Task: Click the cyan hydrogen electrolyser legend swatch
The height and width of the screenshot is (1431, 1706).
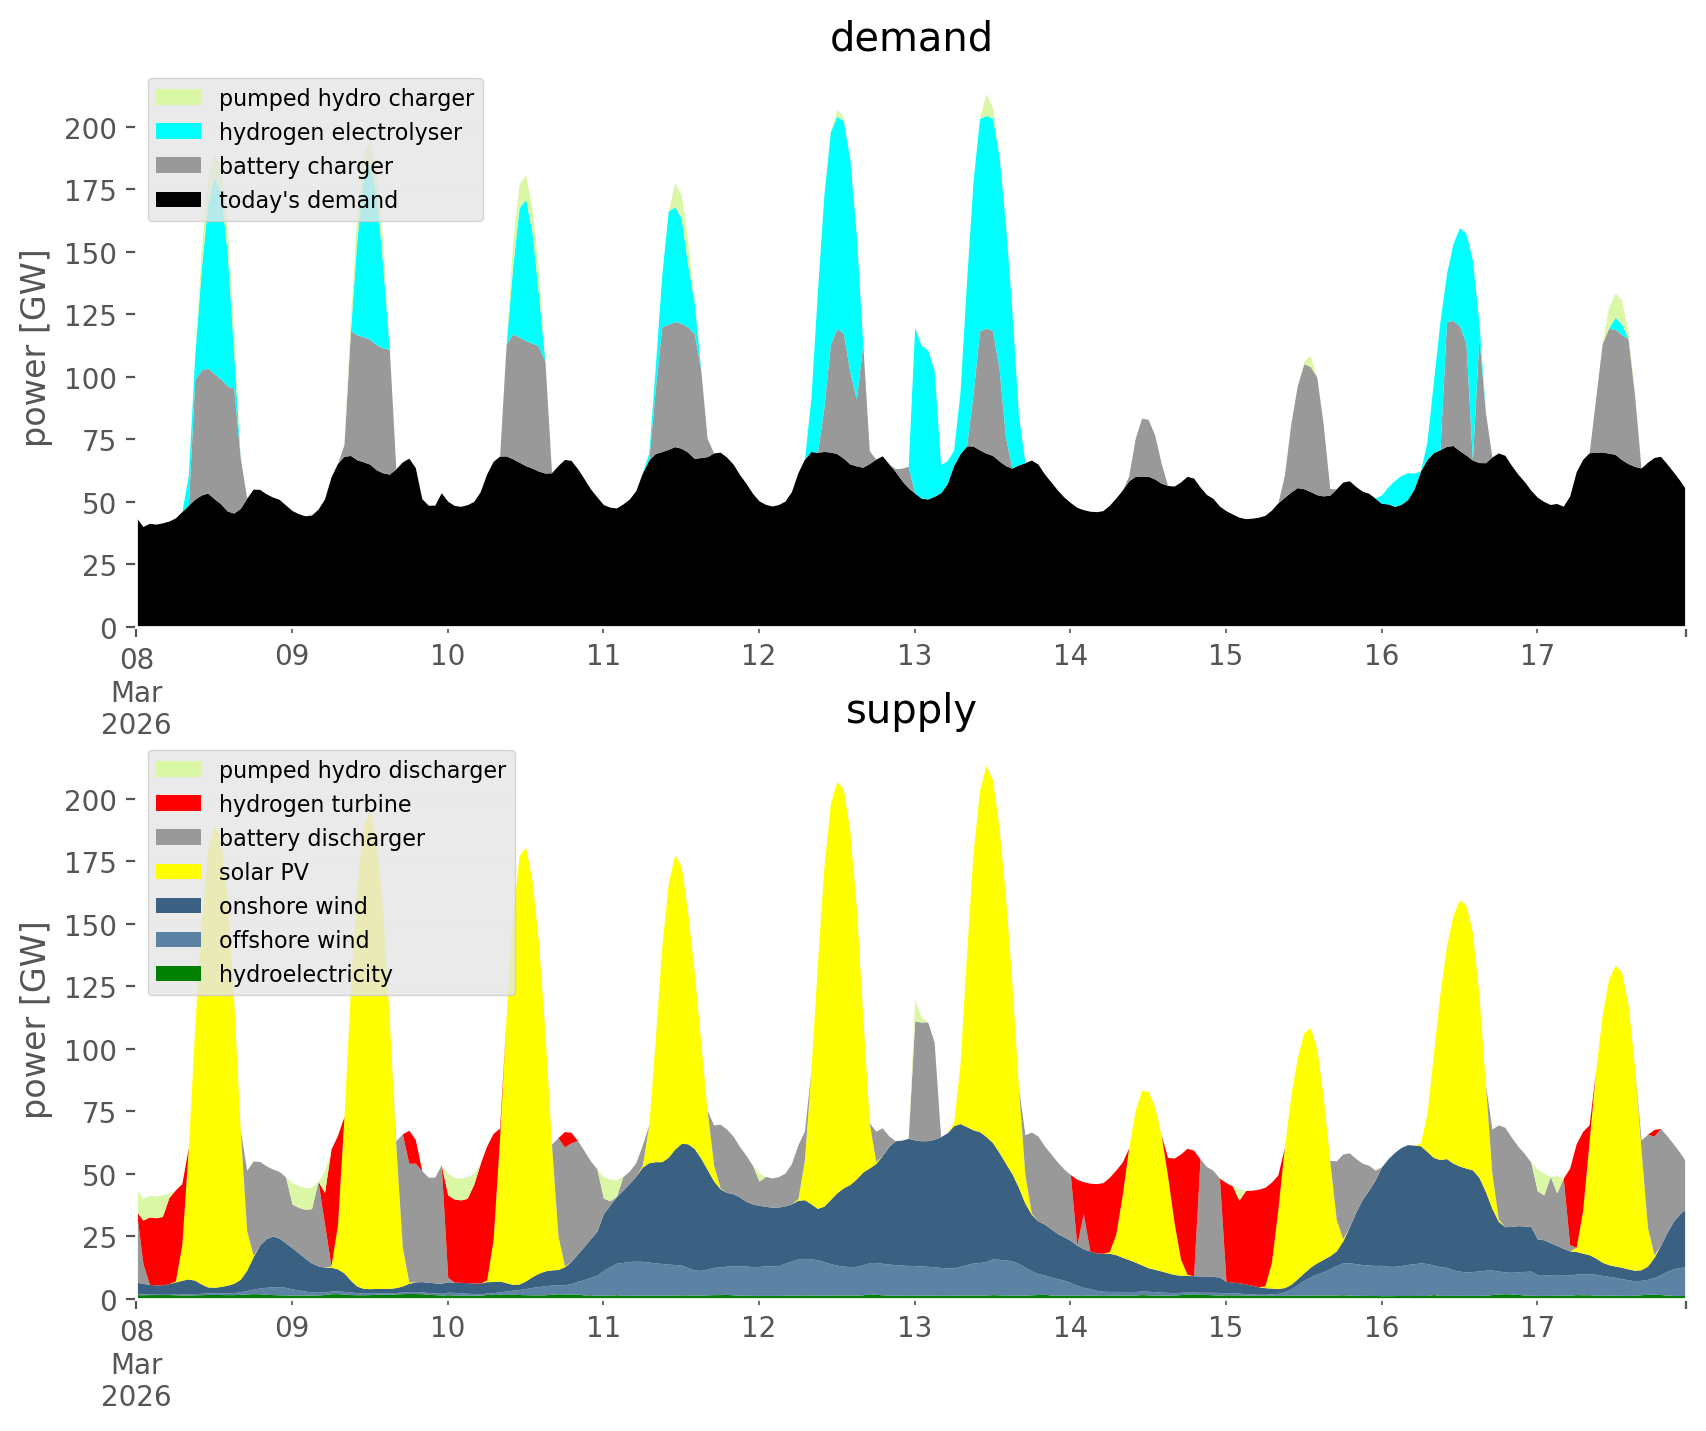Action: [x=179, y=132]
